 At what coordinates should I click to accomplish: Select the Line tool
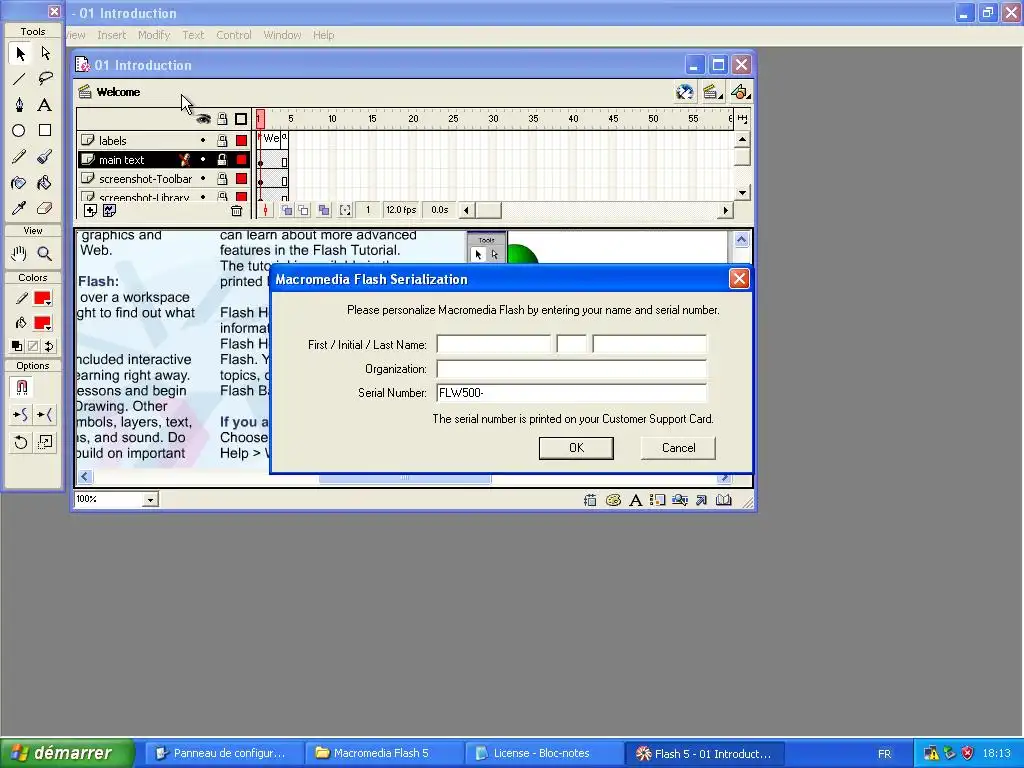click(20, 79)
